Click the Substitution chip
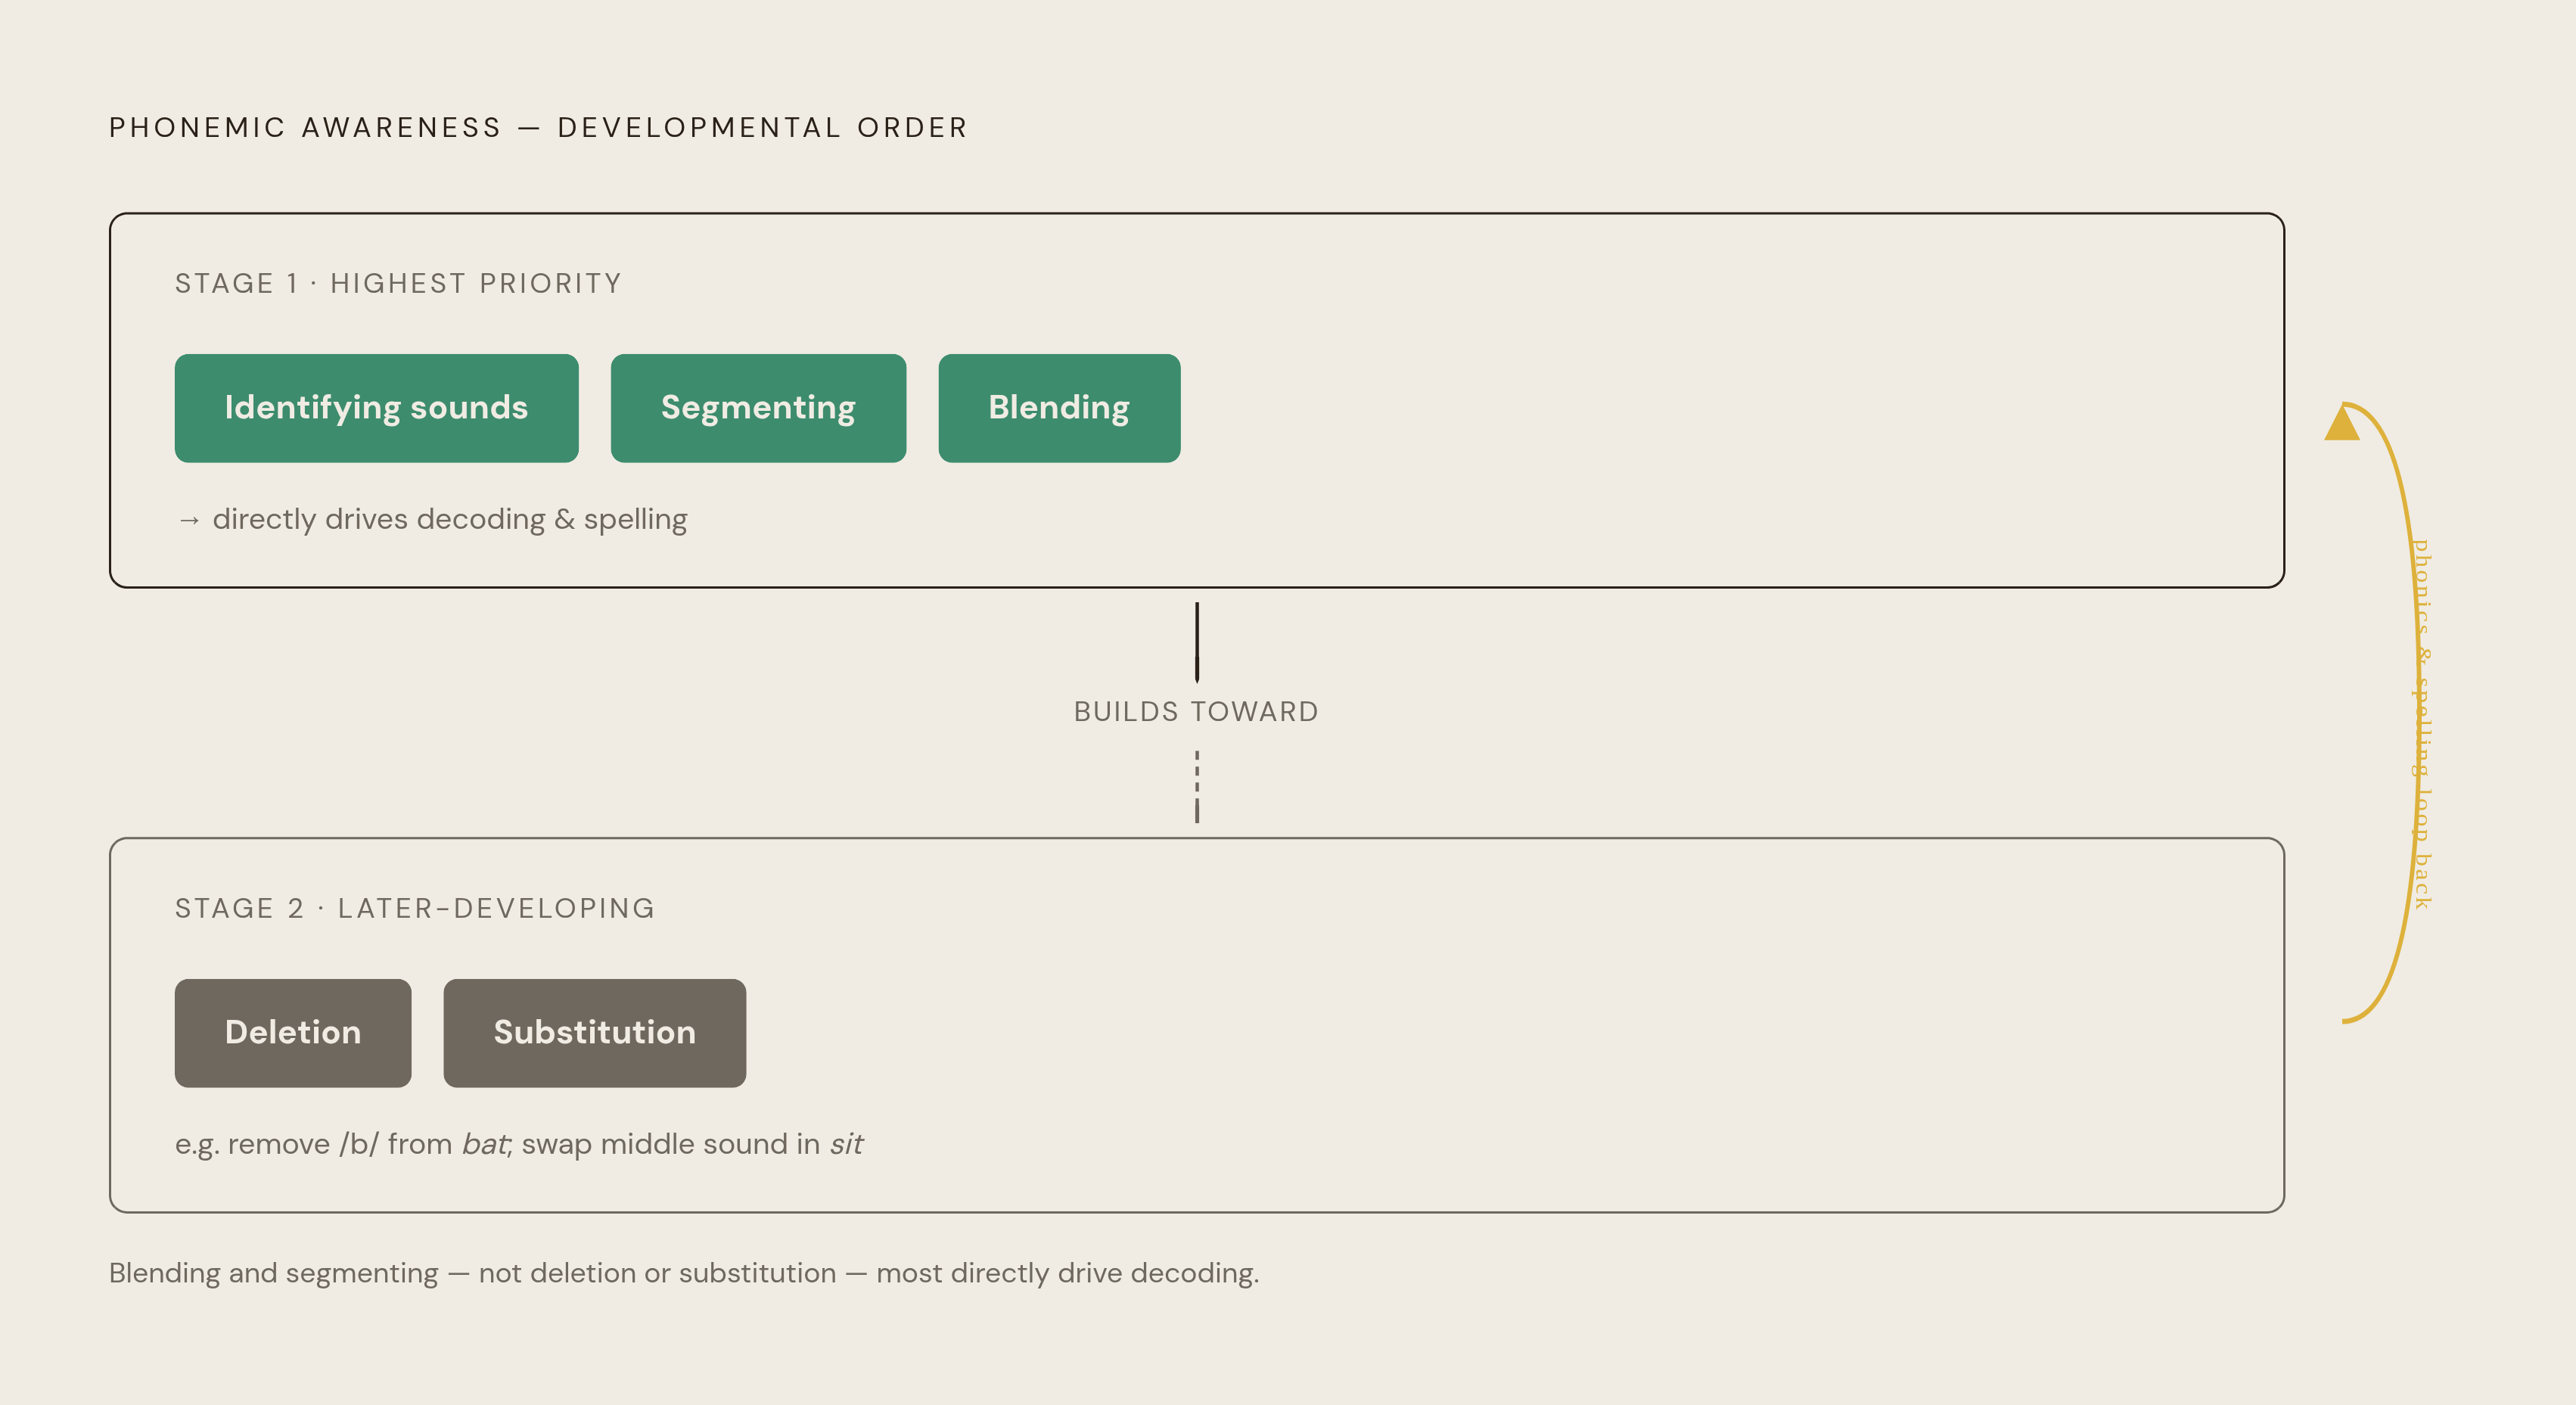This screenshot has width=2576, height=1405. click(x=594, y=1033)
